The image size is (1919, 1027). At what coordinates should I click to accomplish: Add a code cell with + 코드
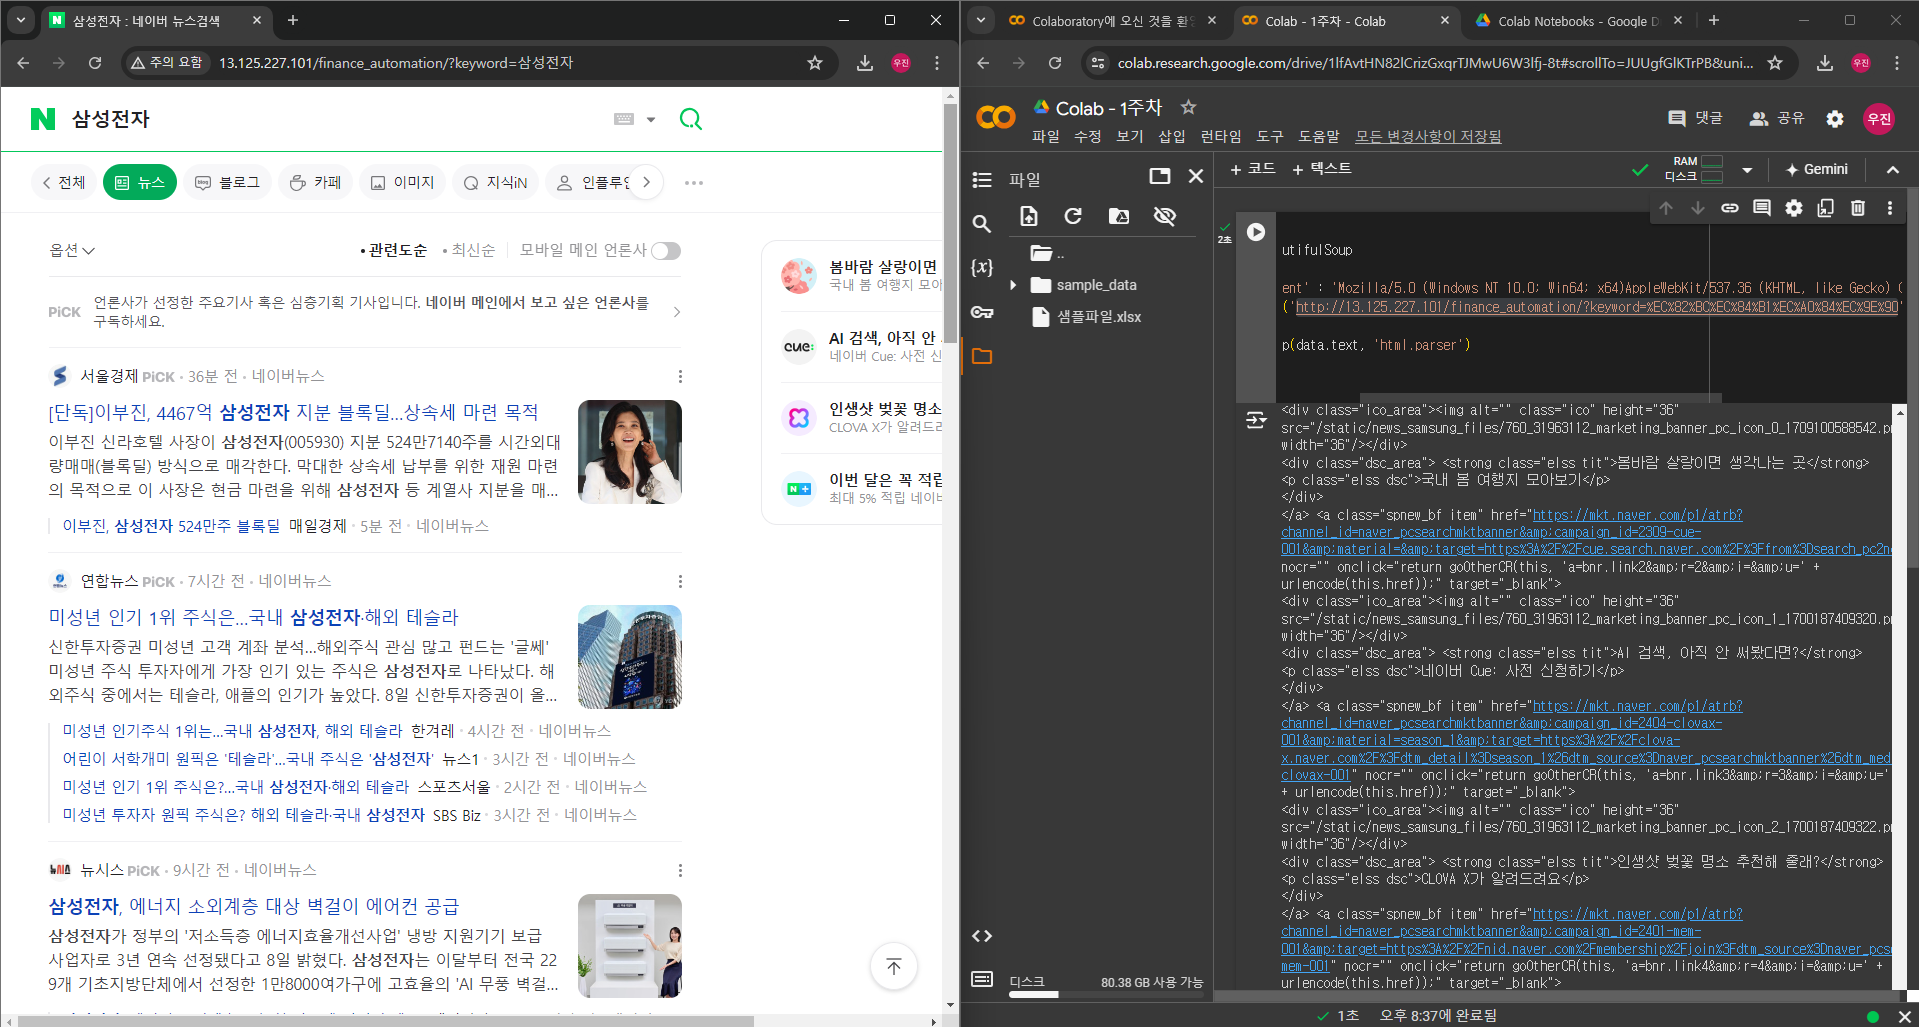[x=1253, y=169]
